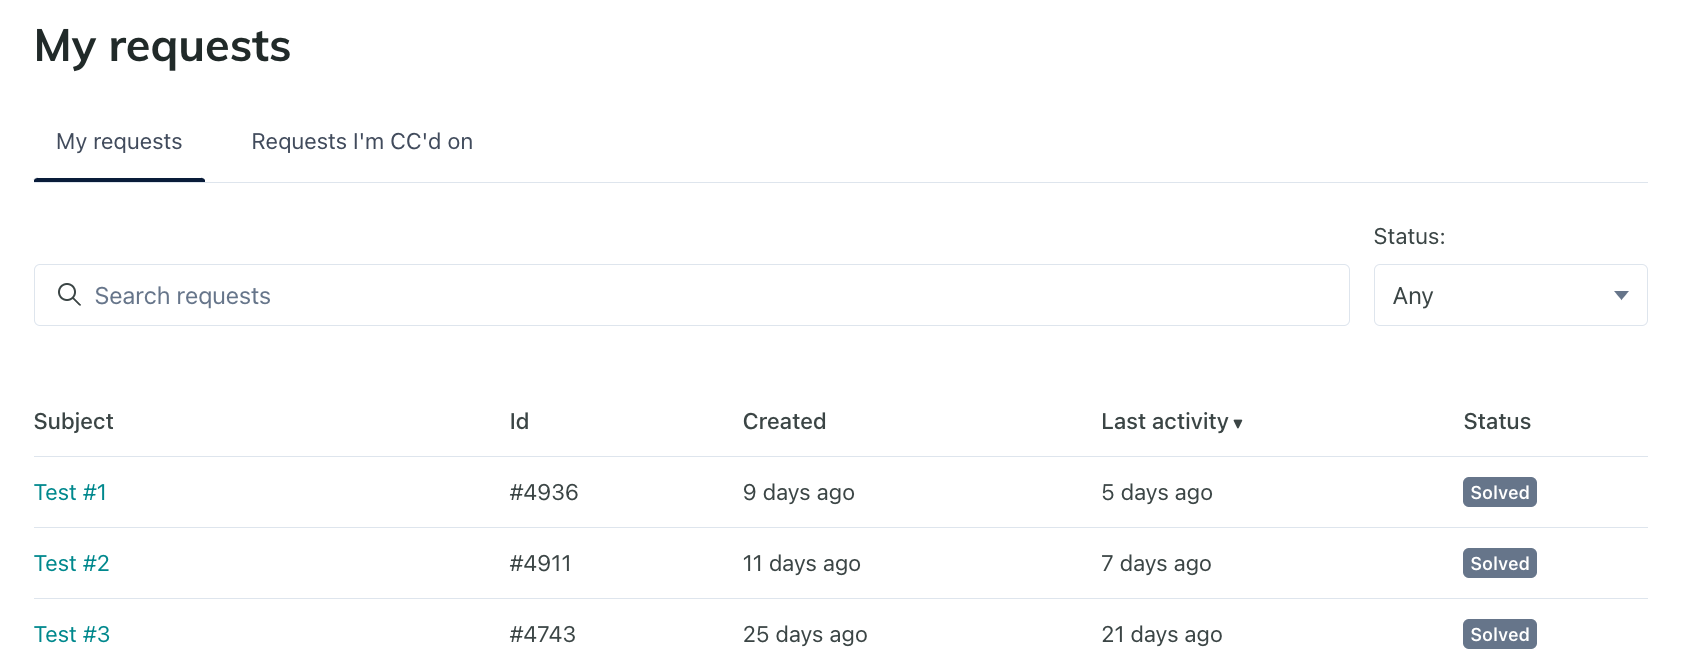Click request id #4911
The width and height of the screenshot is (1683, 658).
(540, 563)
